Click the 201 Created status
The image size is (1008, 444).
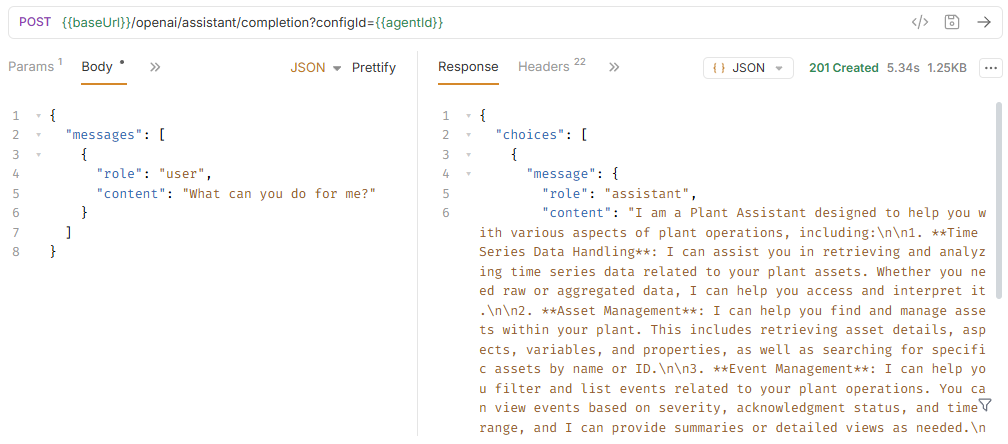(843, 67)
